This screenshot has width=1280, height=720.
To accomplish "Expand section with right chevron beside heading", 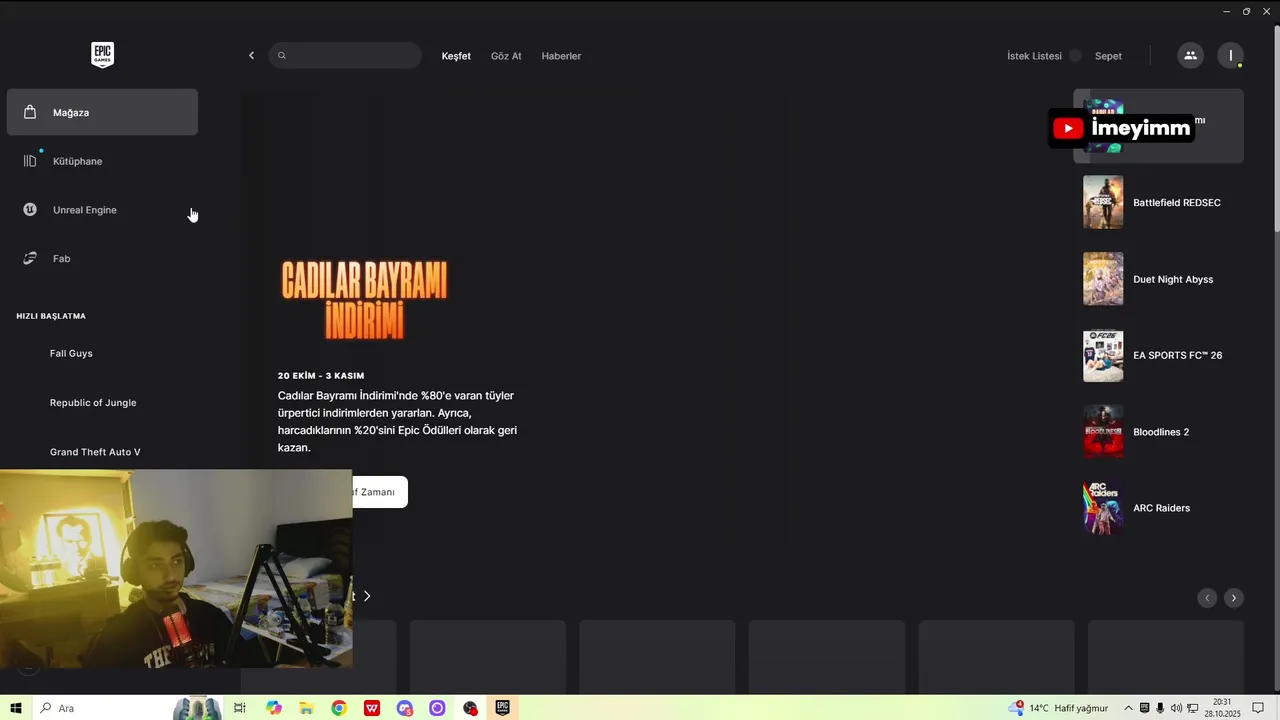I will pos(367,596).
